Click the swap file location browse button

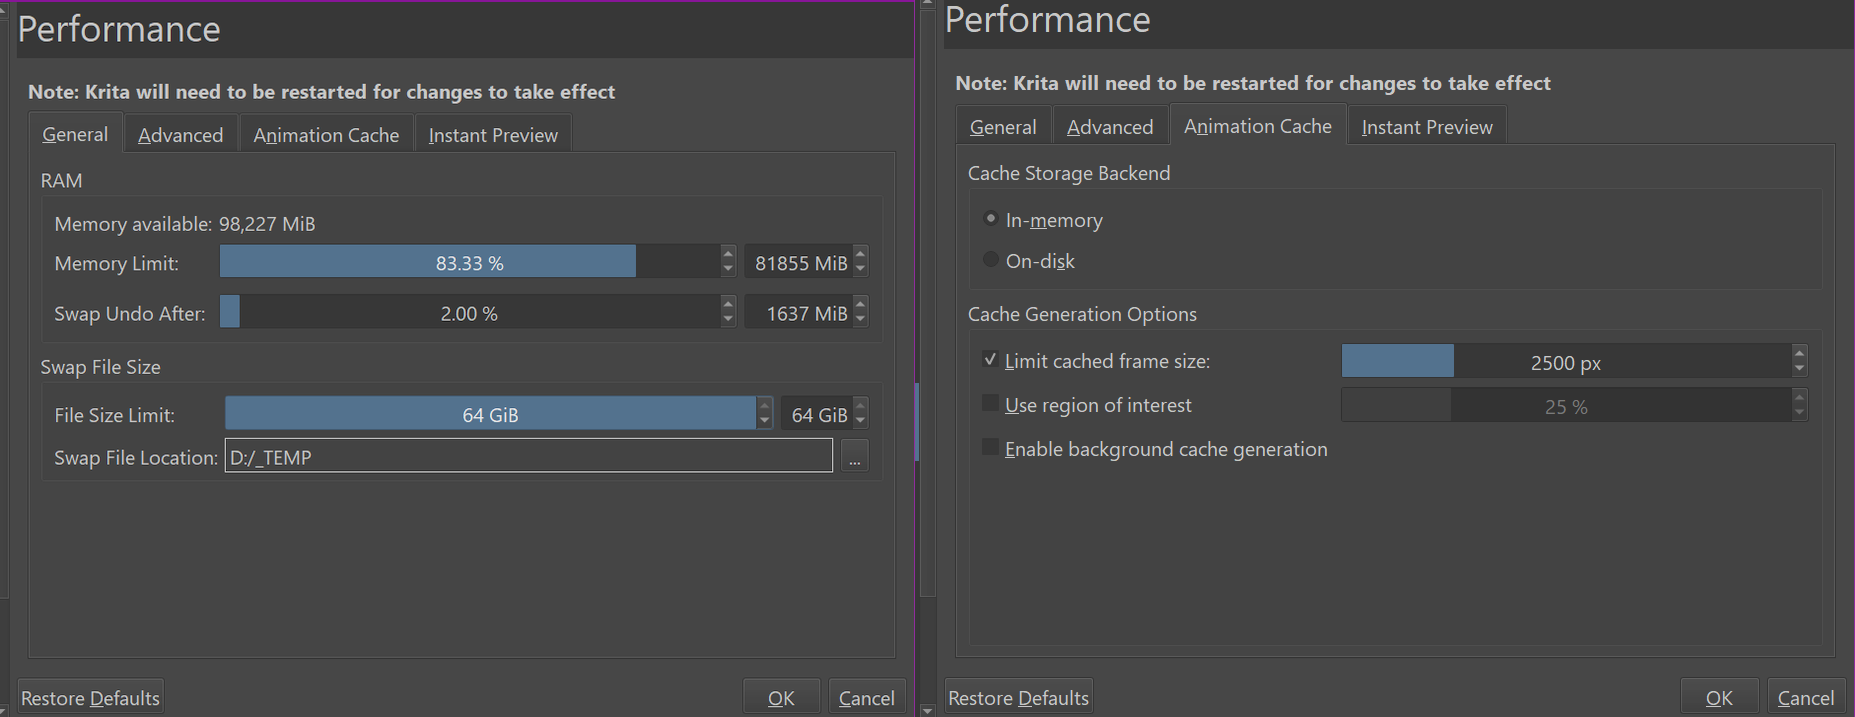[854, 457]
